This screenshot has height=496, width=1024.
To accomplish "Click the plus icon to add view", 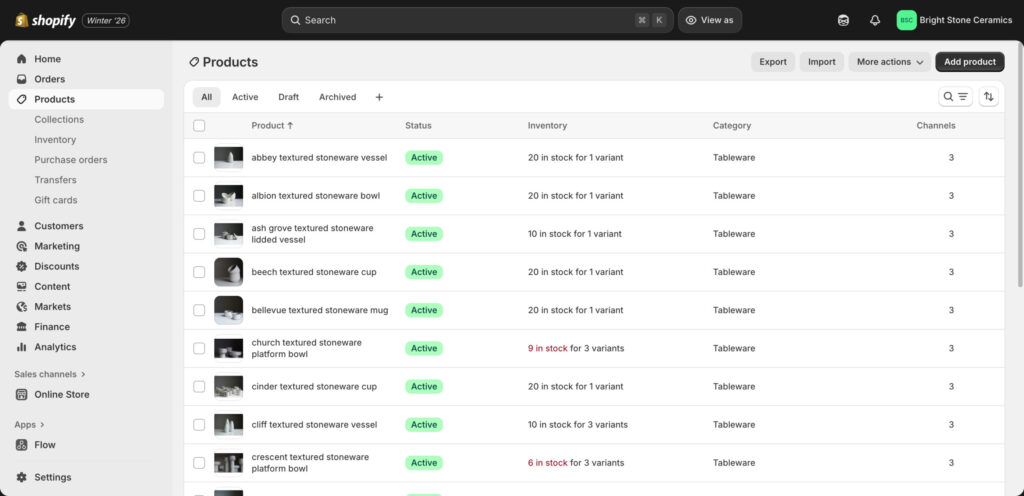I will 379,97.
